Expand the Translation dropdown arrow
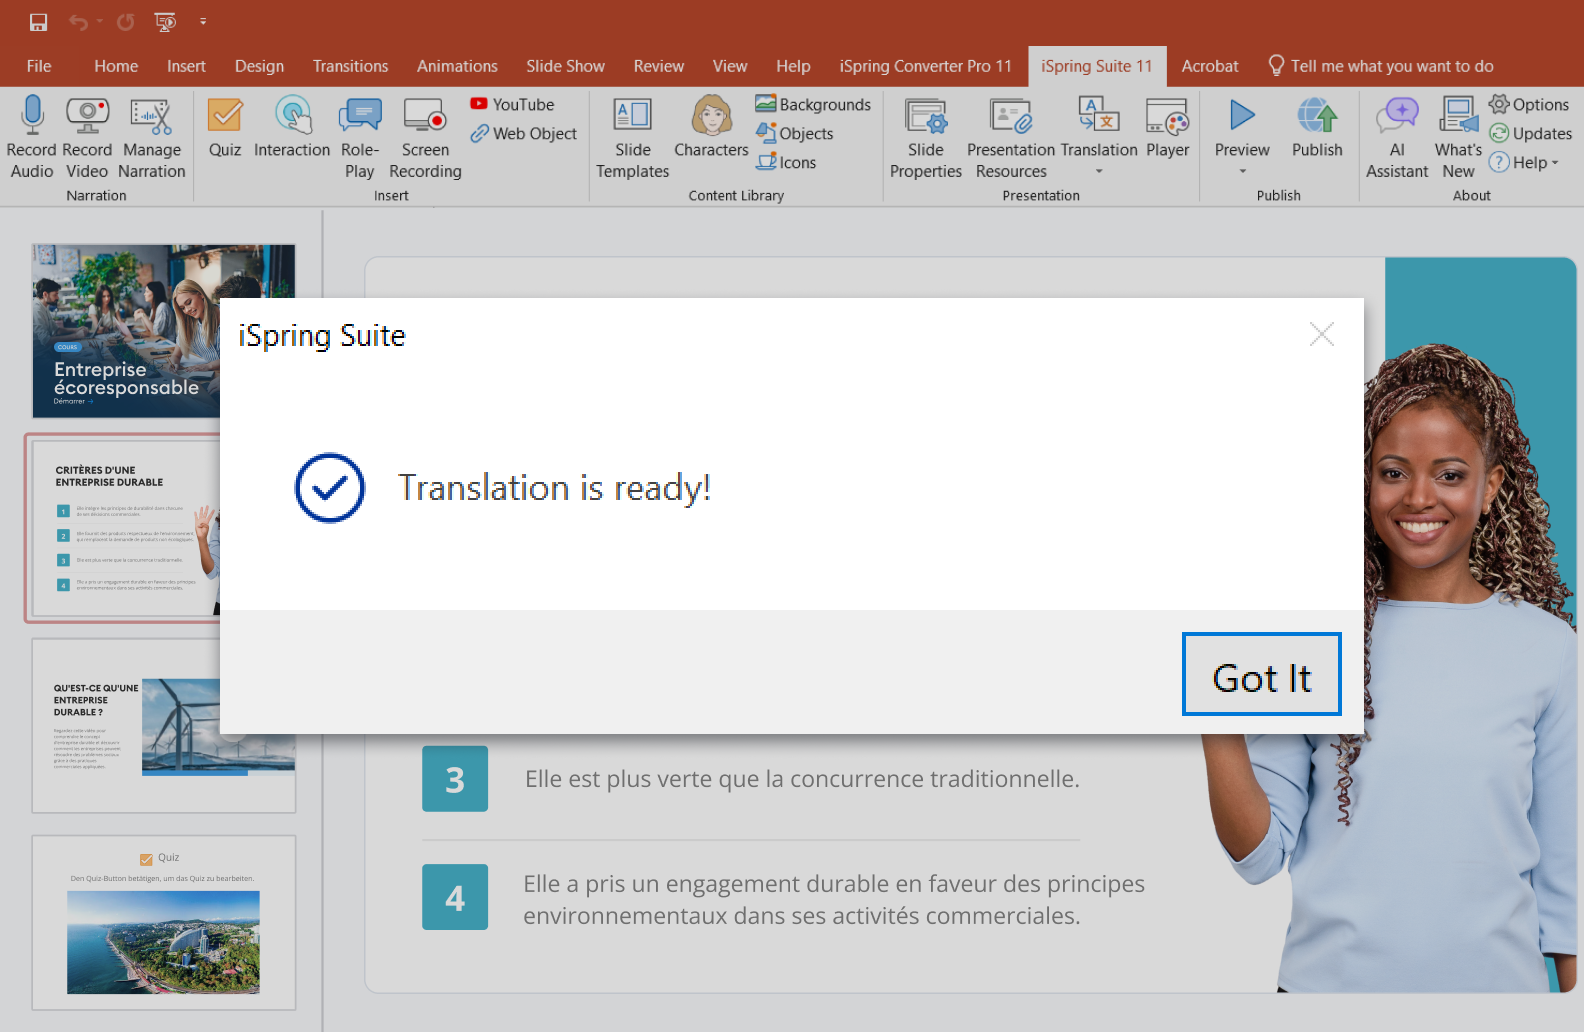Viewport: 1584px width, 1032px height. point(1099,172)
